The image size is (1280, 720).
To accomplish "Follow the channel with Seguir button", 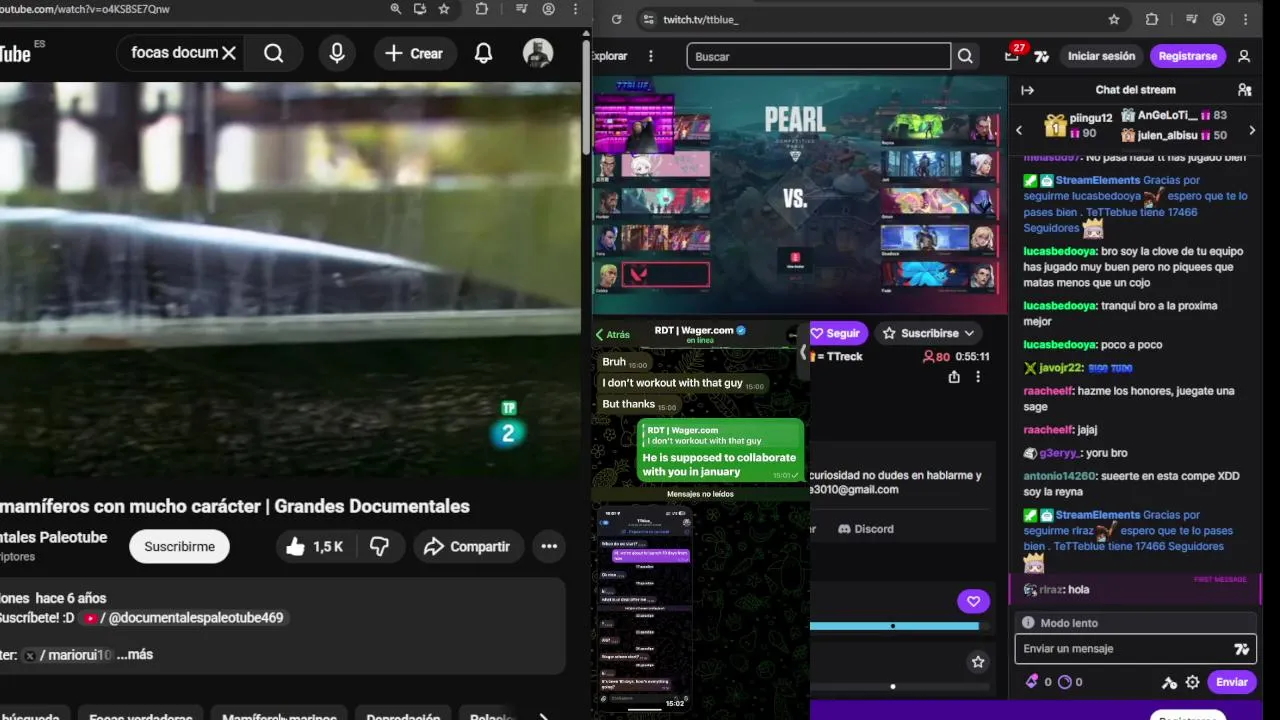I will pyautogui.click(x=836, y=333).
